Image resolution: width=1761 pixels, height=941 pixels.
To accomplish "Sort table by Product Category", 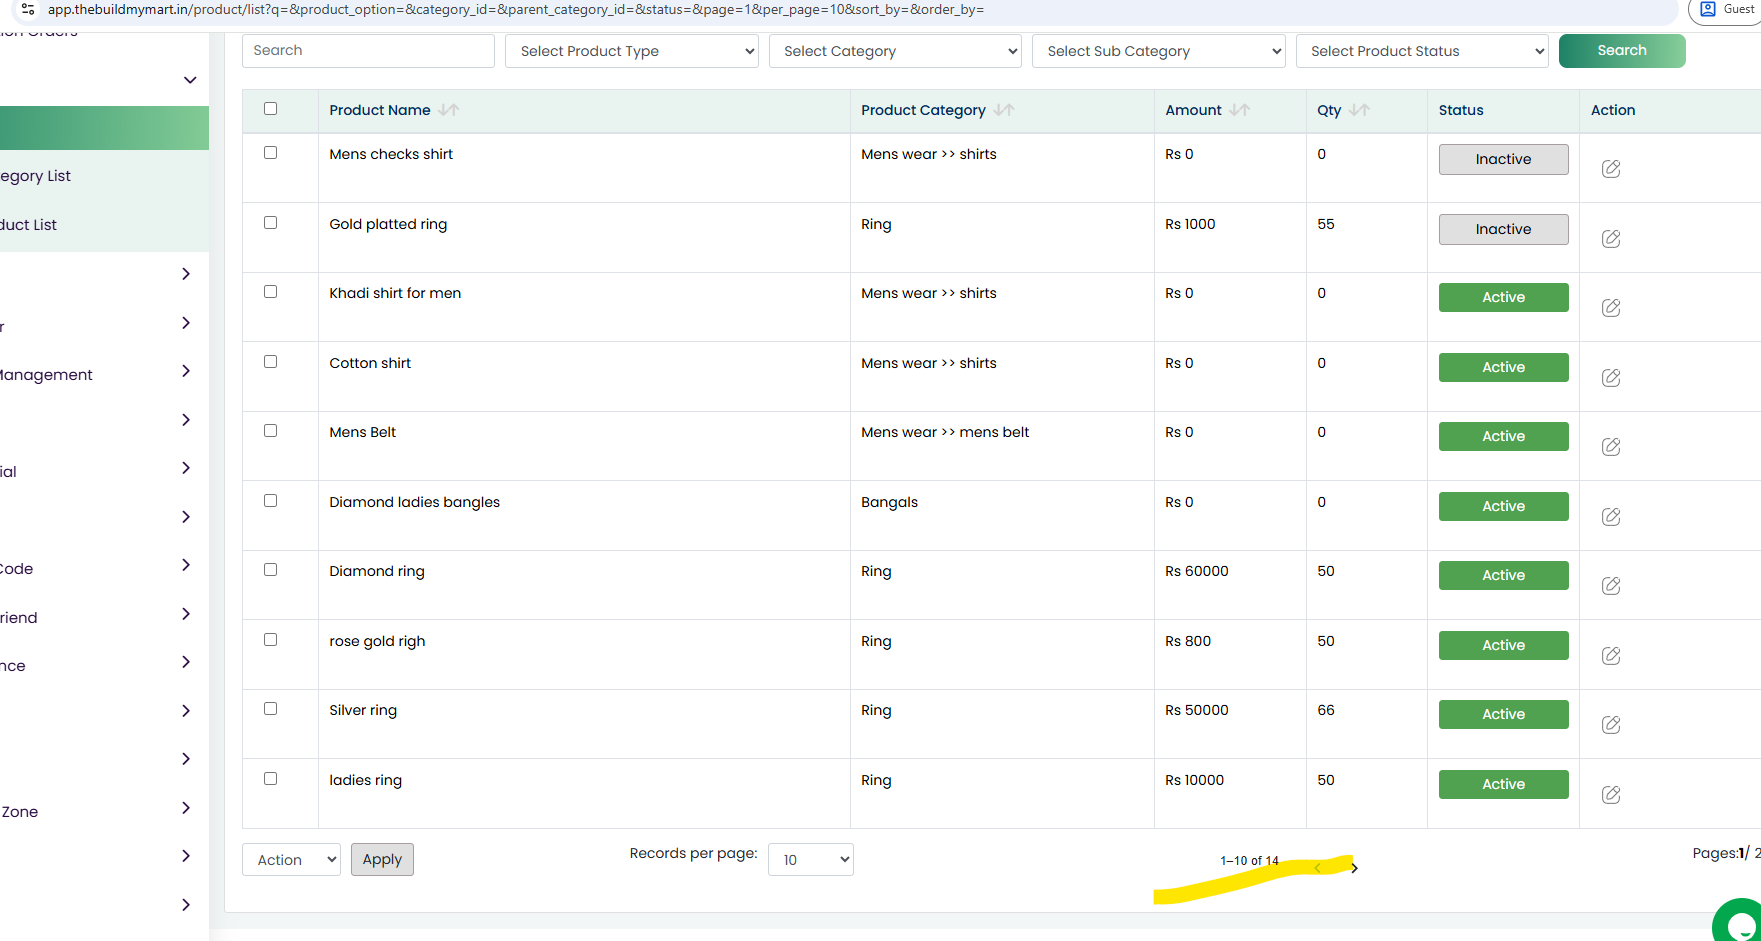I will (1004, 110).
